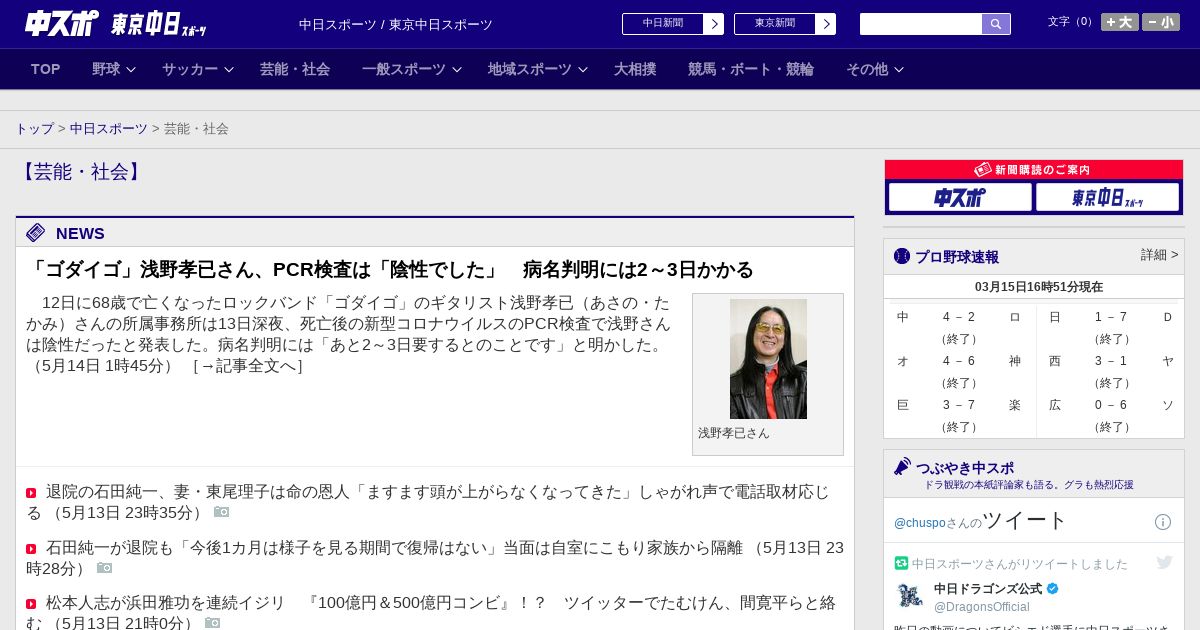1200x630 pixels.
Task: Open the 松本人志が浜田雅功を連続イジリ article
Action: coord(430,613)
